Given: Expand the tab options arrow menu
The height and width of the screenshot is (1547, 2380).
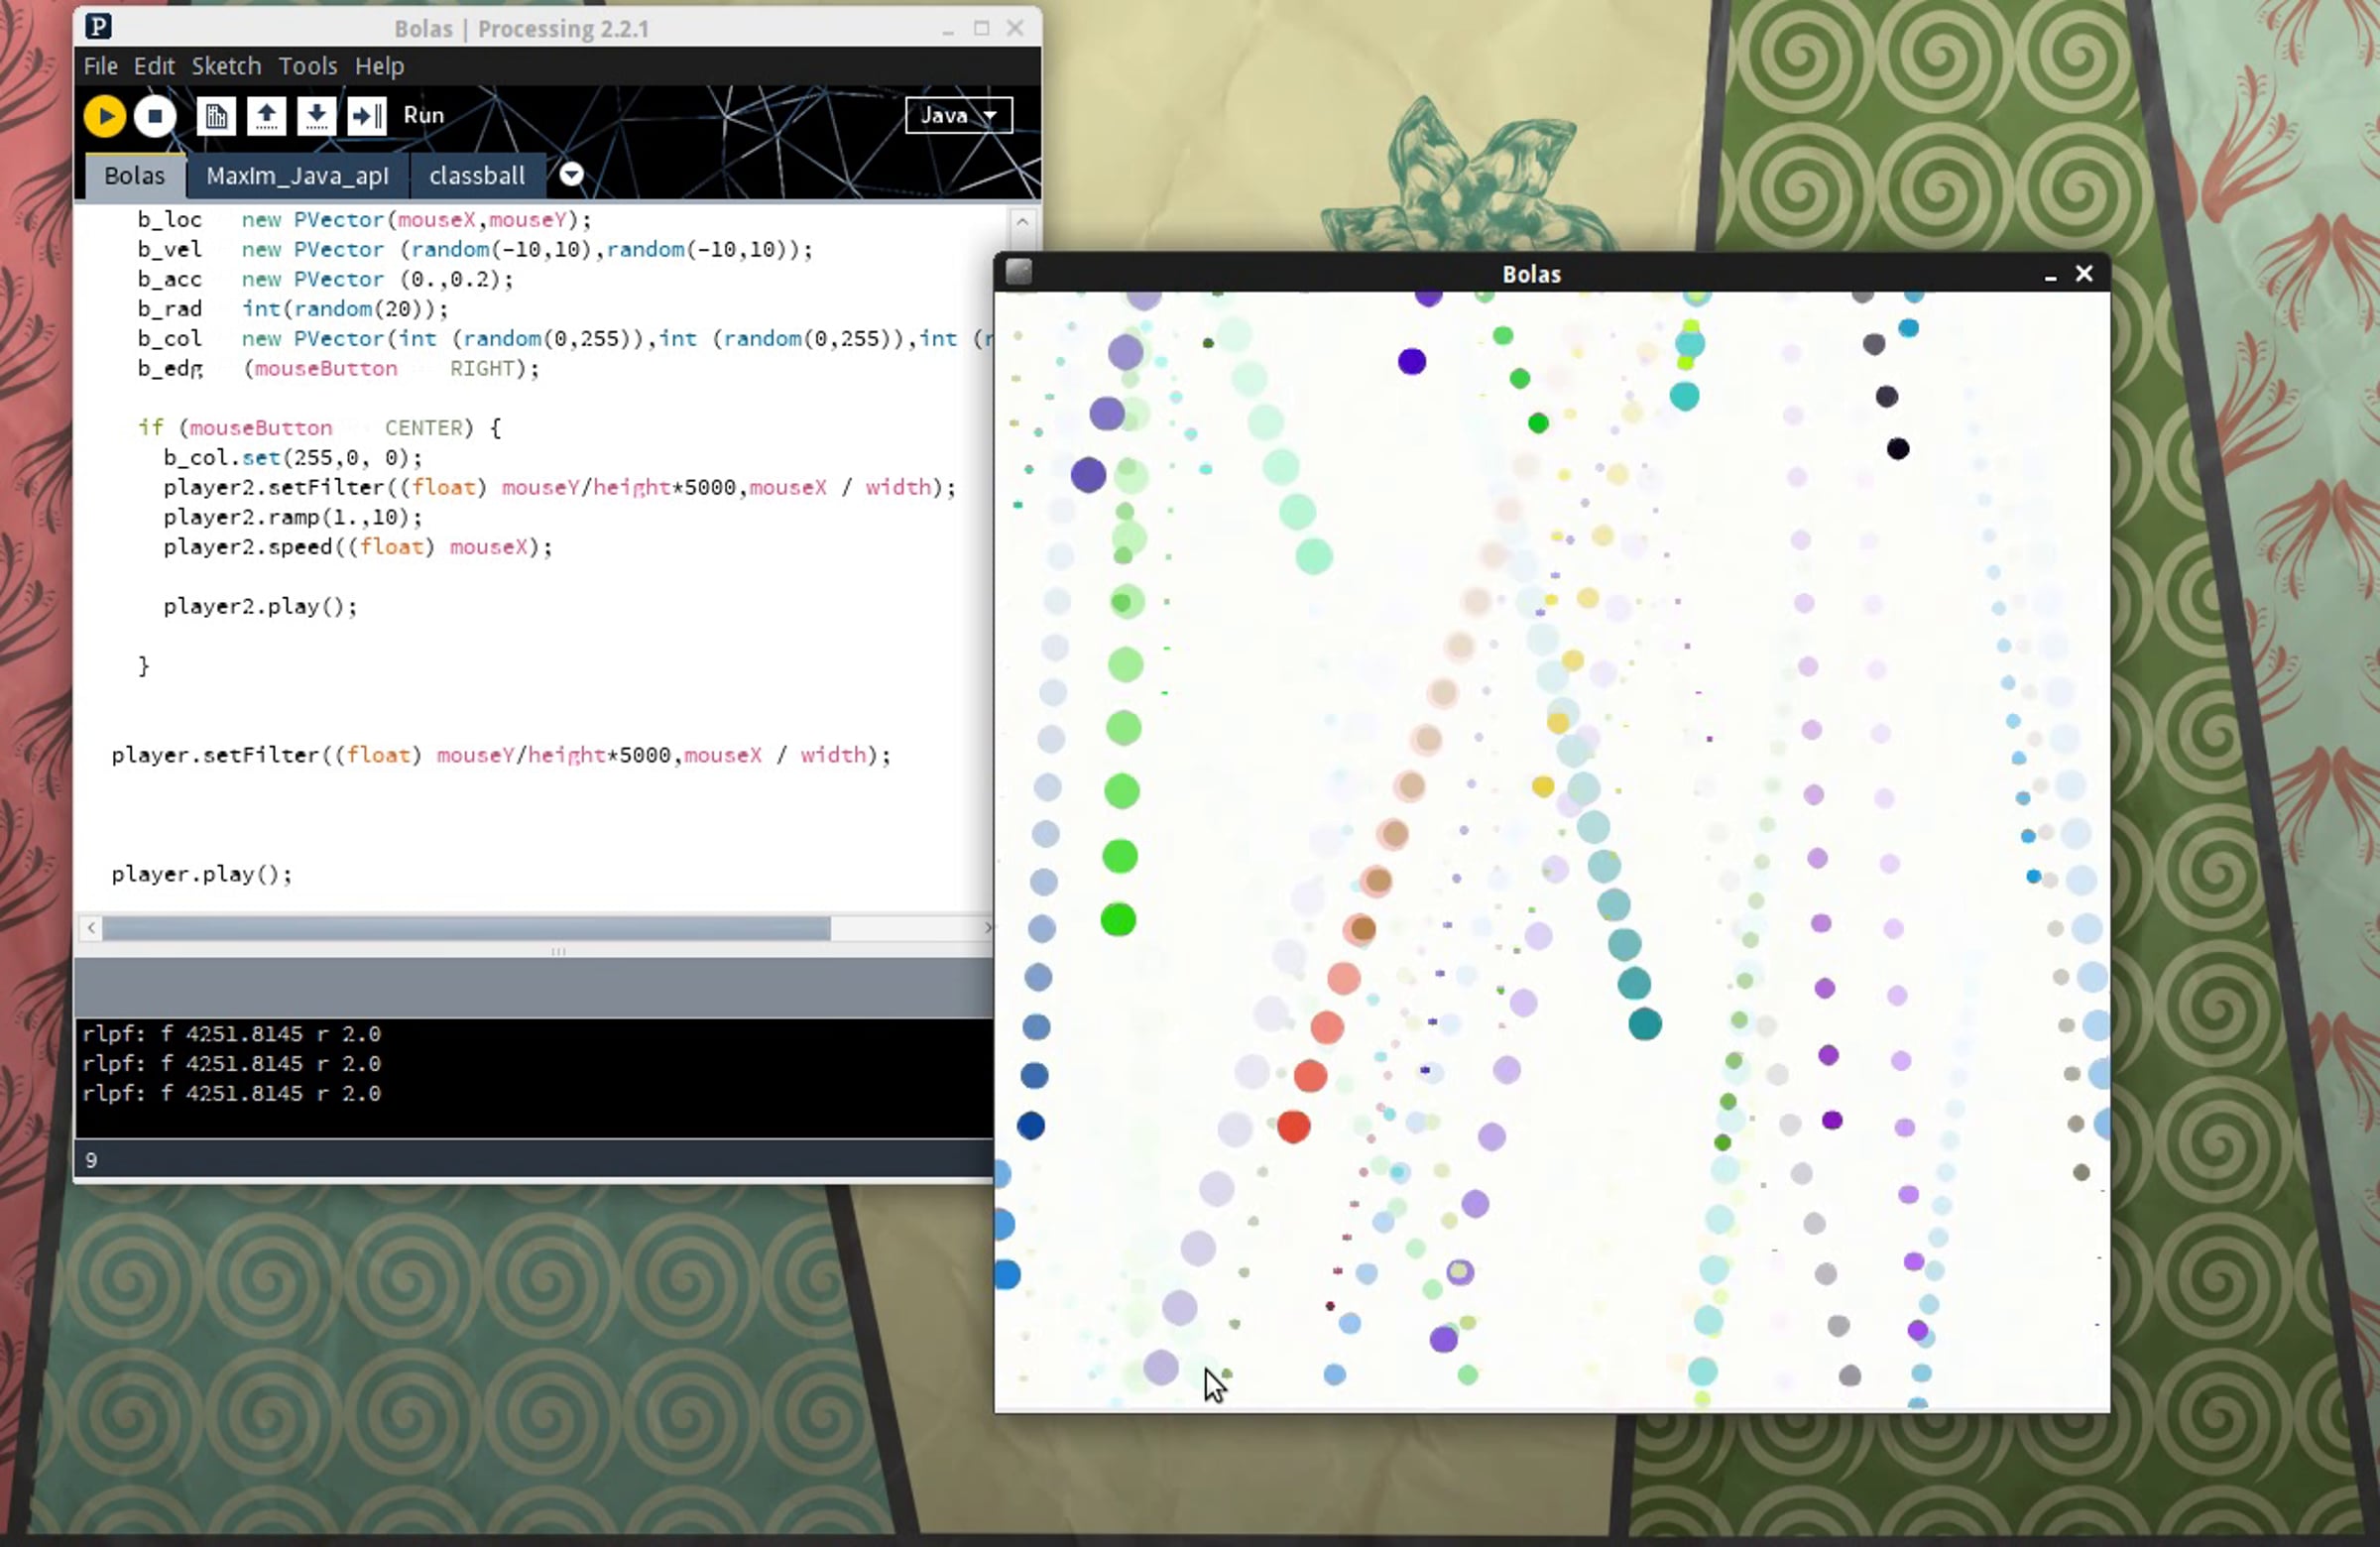Looking at the screenshot, I should pyautogui.click(x=571, y=175).
